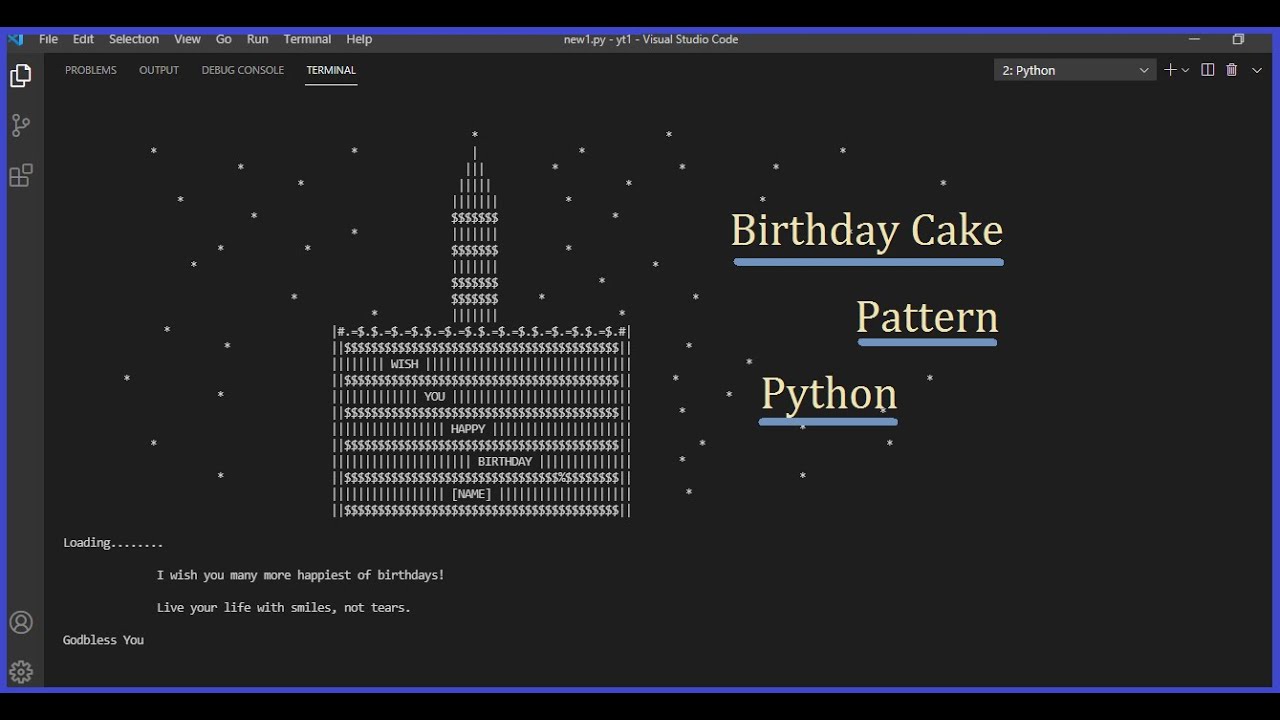Open the View menu
Screen dimensions: 1280x720
point(187,39)
